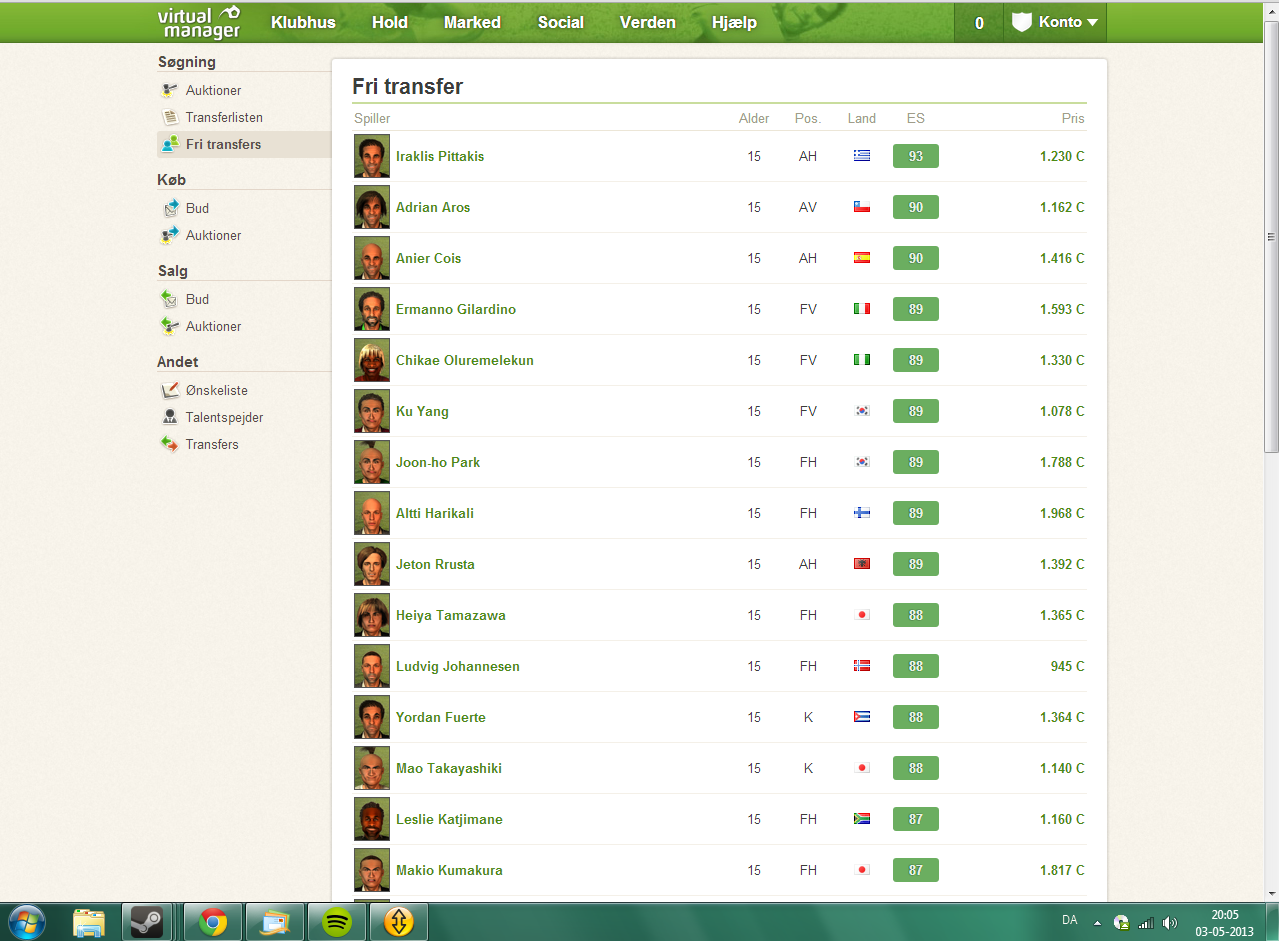The height and width of the screenshot is (941, 1279).
Task: Click Yordan Fuerte's portrait thumbnail
Action: (x=372, y=717)
